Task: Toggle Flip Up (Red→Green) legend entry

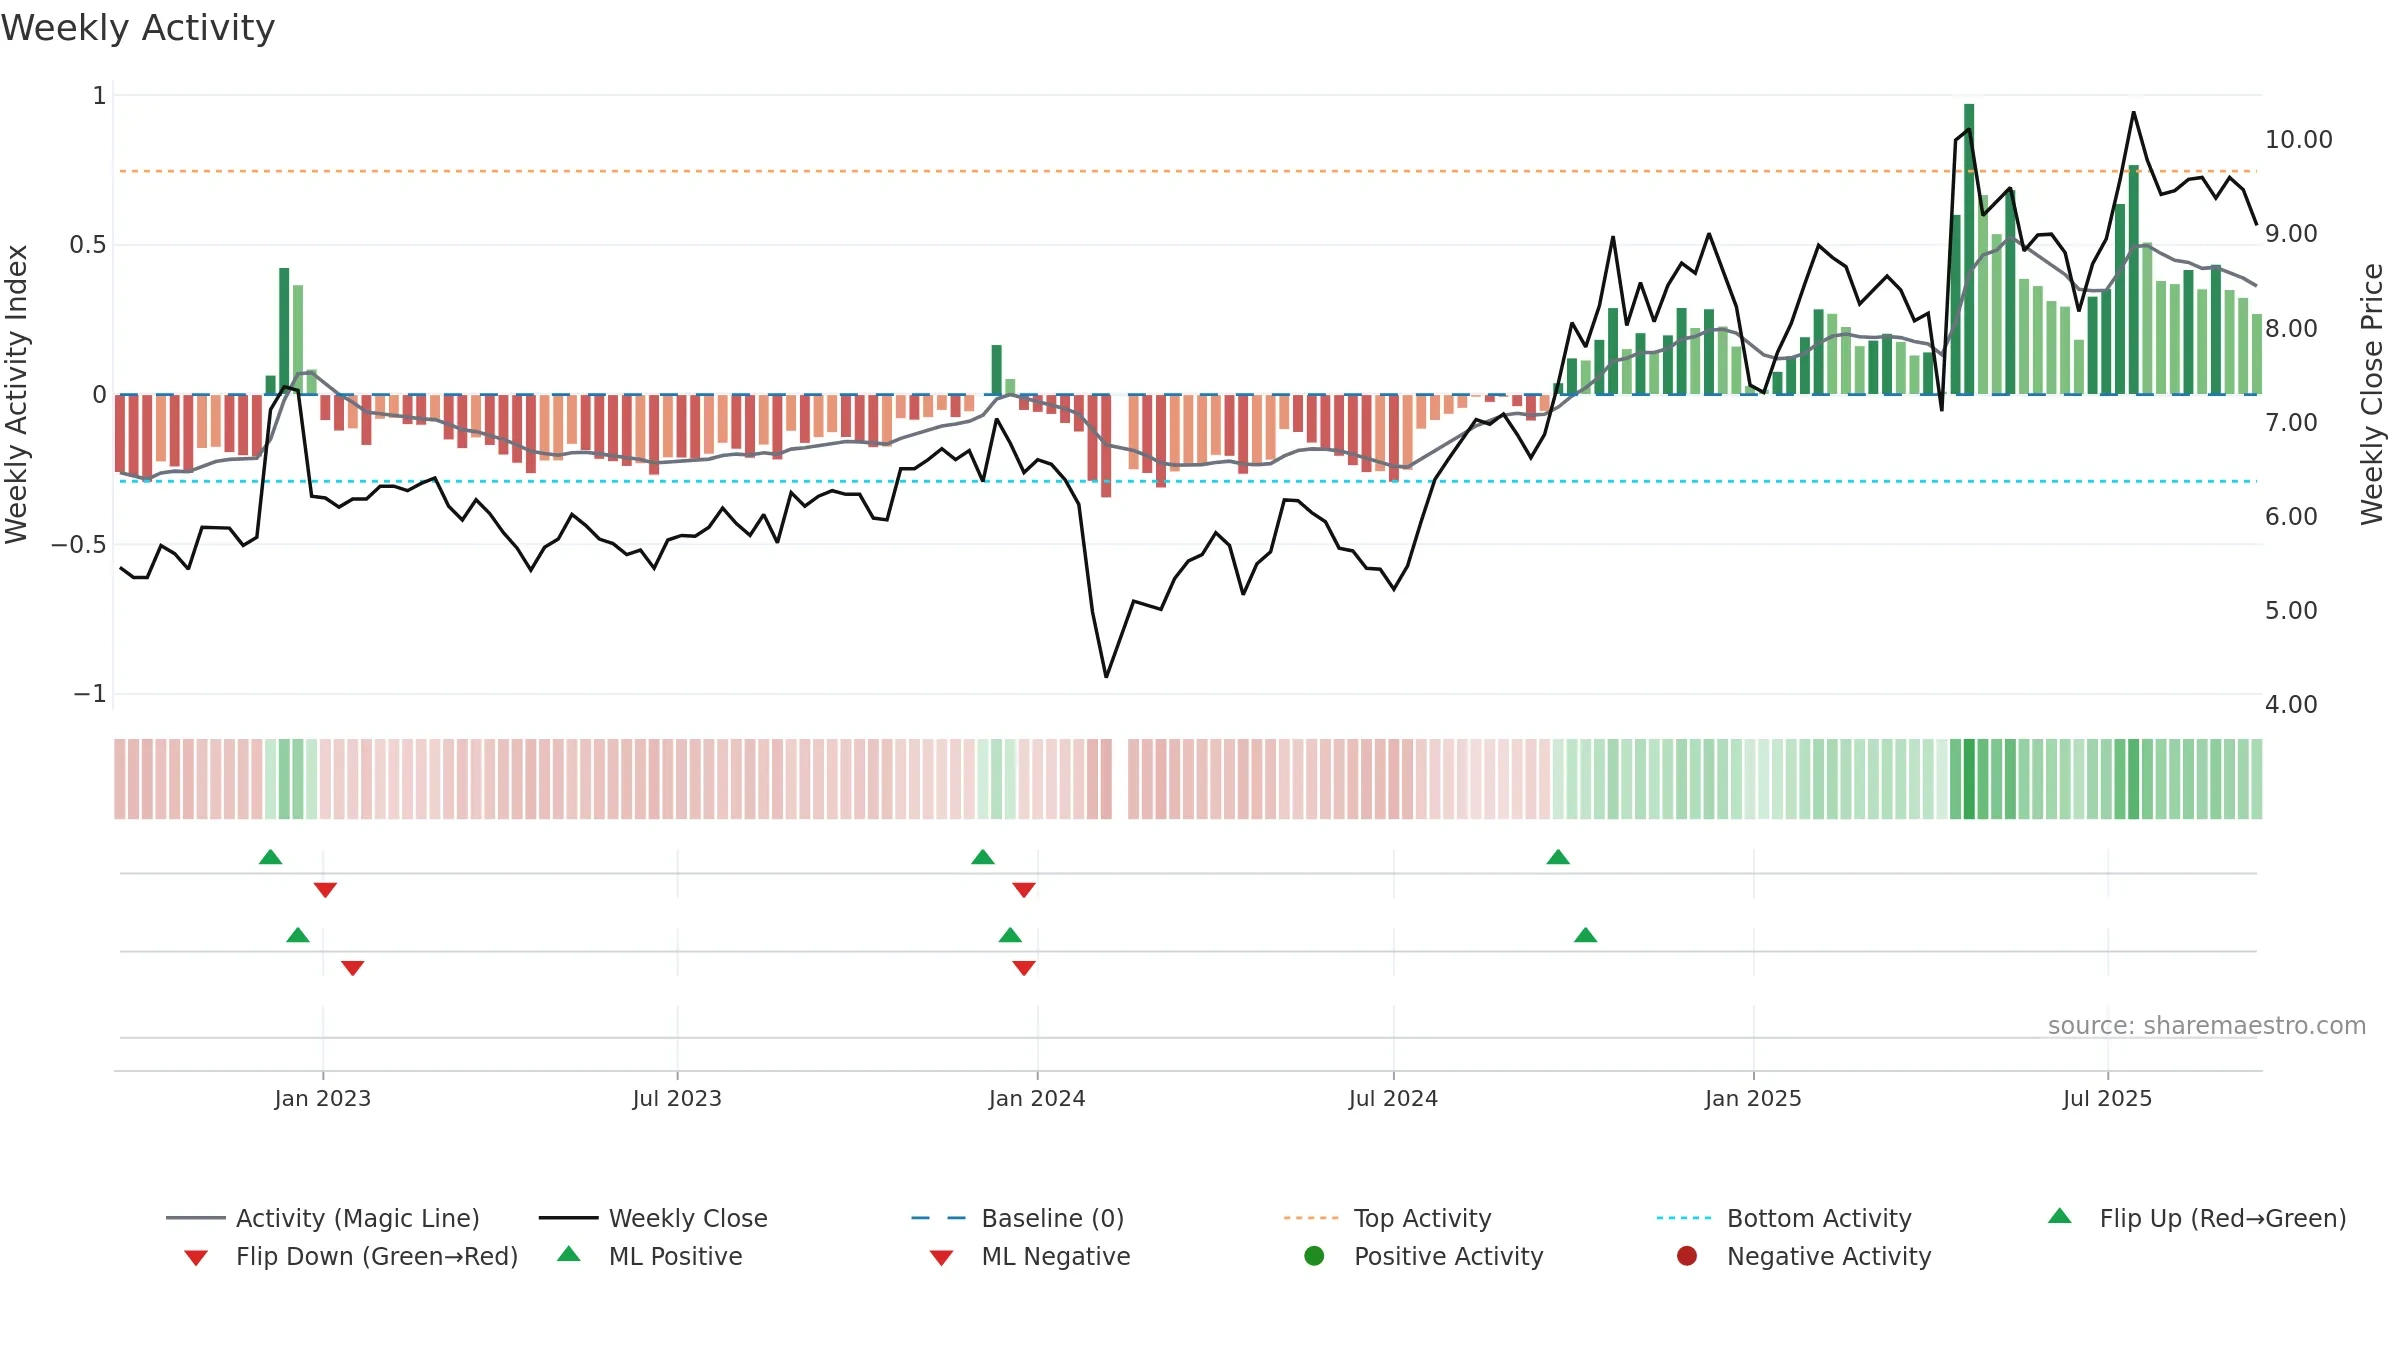Action: (2197, 1218)
